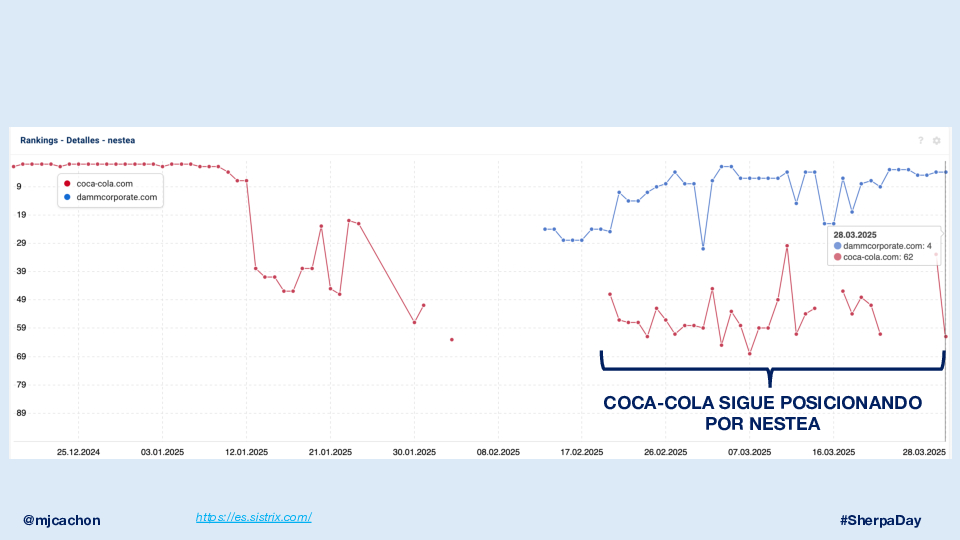Click the 17.02.2025 date axis label
The height and width of the screenshot is (540, 960).
[582, 452]
